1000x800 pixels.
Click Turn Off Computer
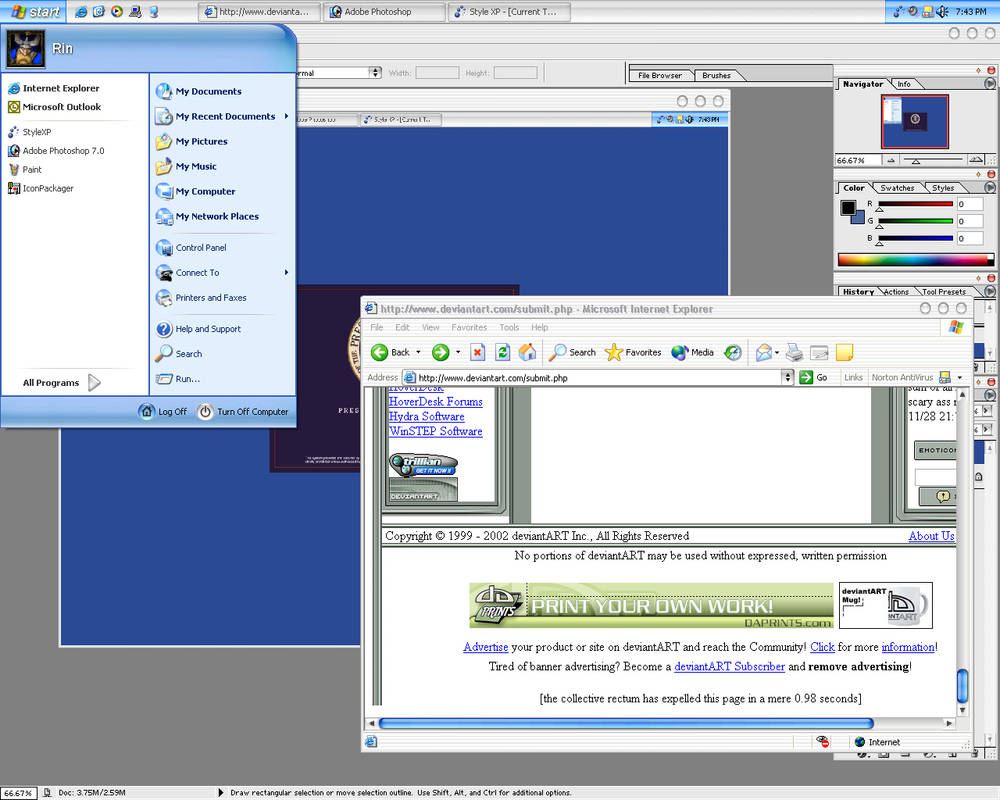click(x=243, y=411)
